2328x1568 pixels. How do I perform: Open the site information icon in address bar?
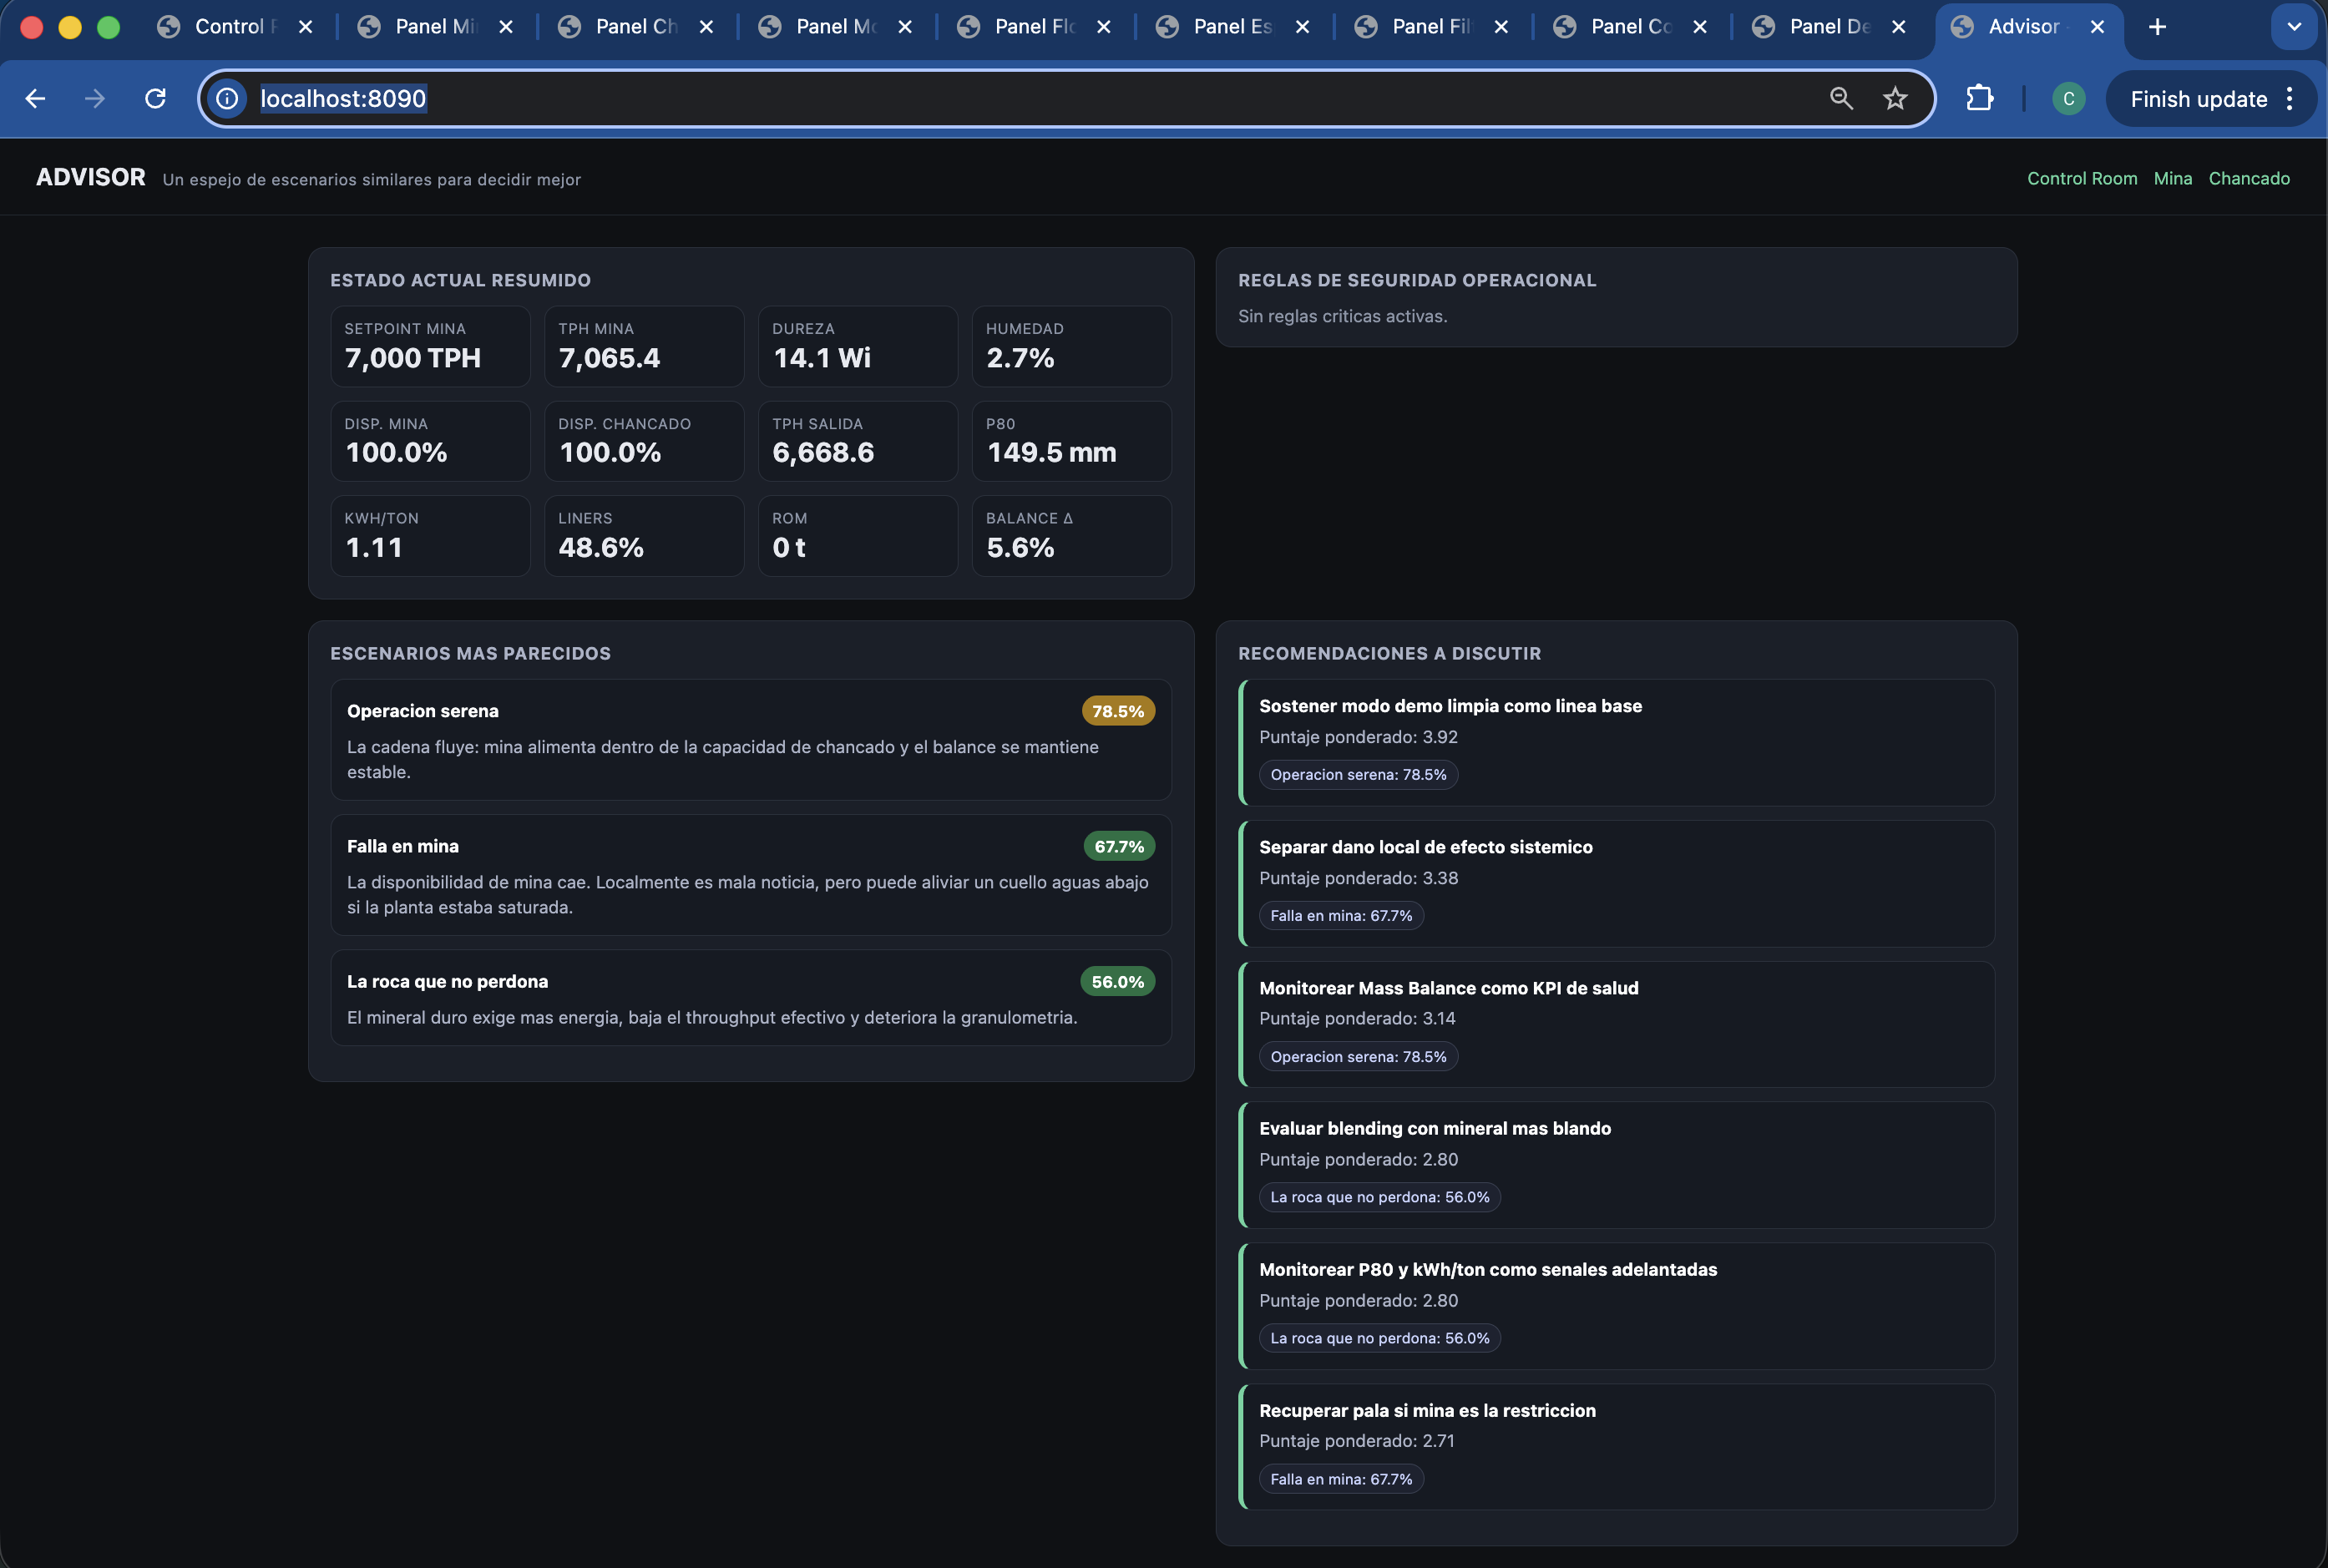(x=228, y=98)
